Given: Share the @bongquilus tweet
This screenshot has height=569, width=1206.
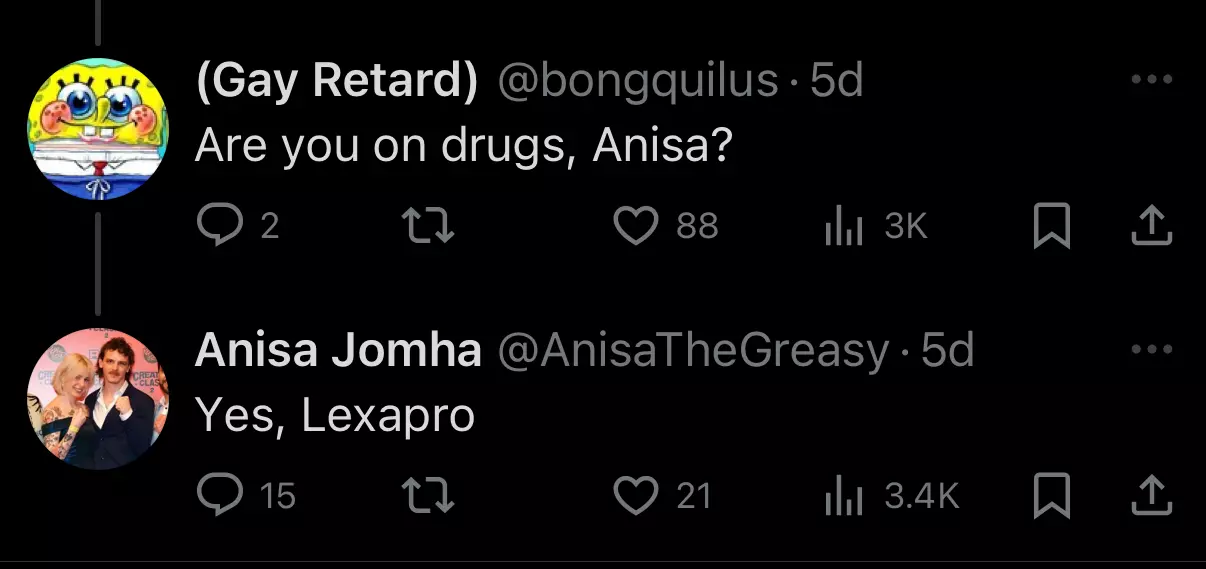Looking at the screenshot, I should [1150, 227].
